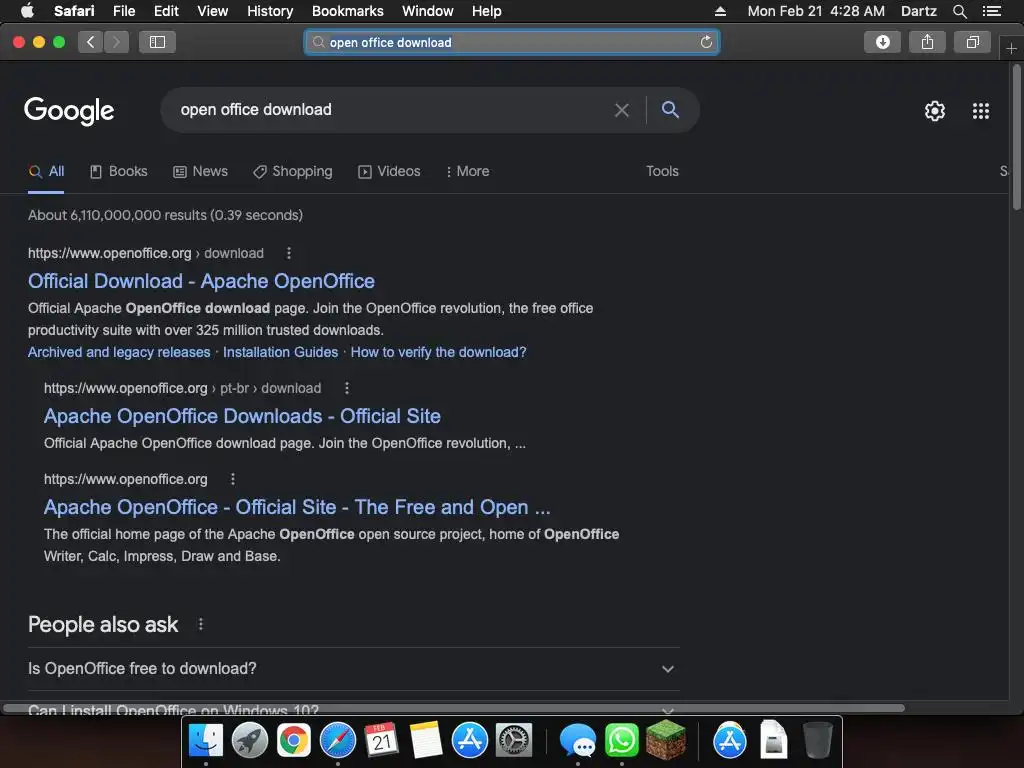Submit search with Google magnifier icon

pos(670,110)
